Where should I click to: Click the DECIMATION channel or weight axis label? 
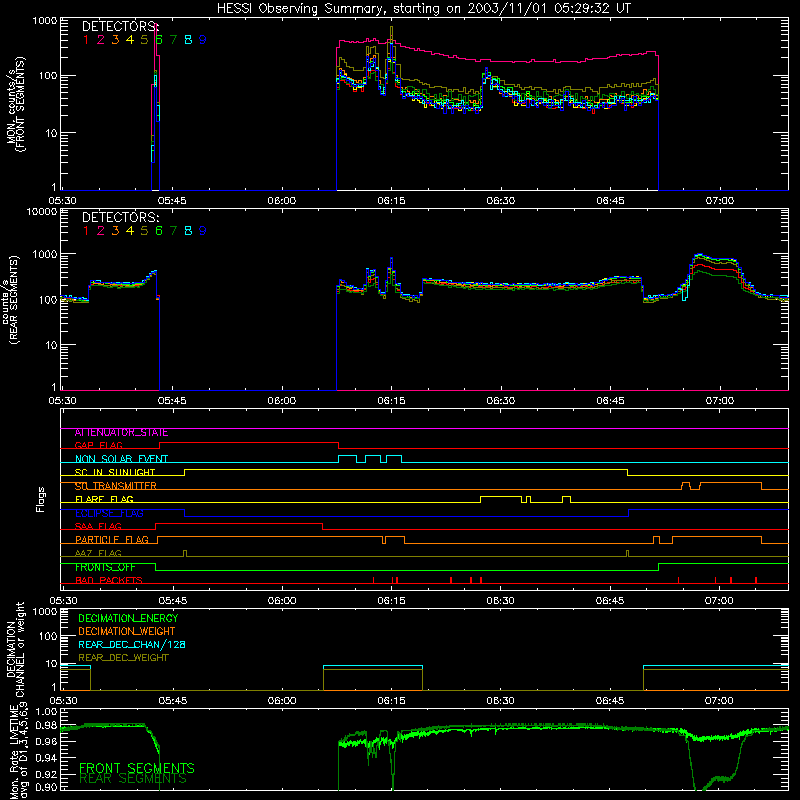coord(15,649)
